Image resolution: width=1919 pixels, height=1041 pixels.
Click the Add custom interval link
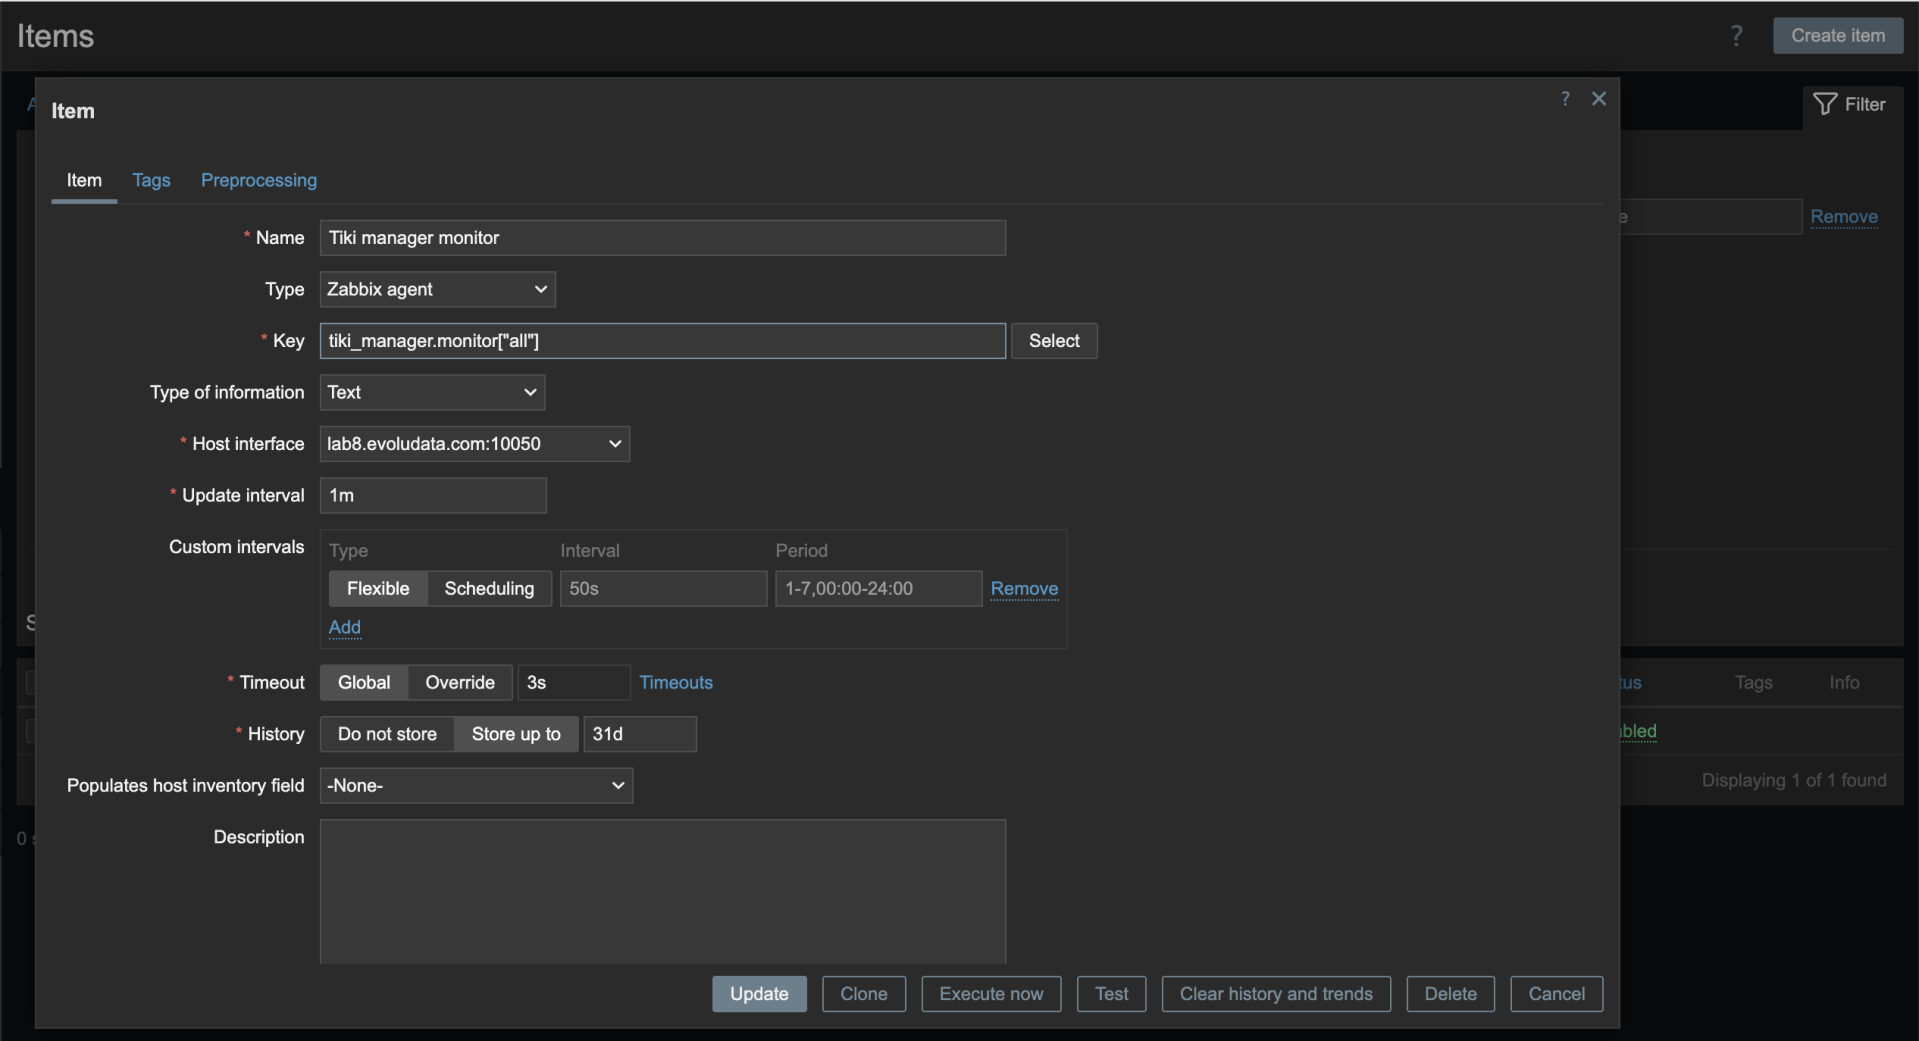tap(345, 627)
